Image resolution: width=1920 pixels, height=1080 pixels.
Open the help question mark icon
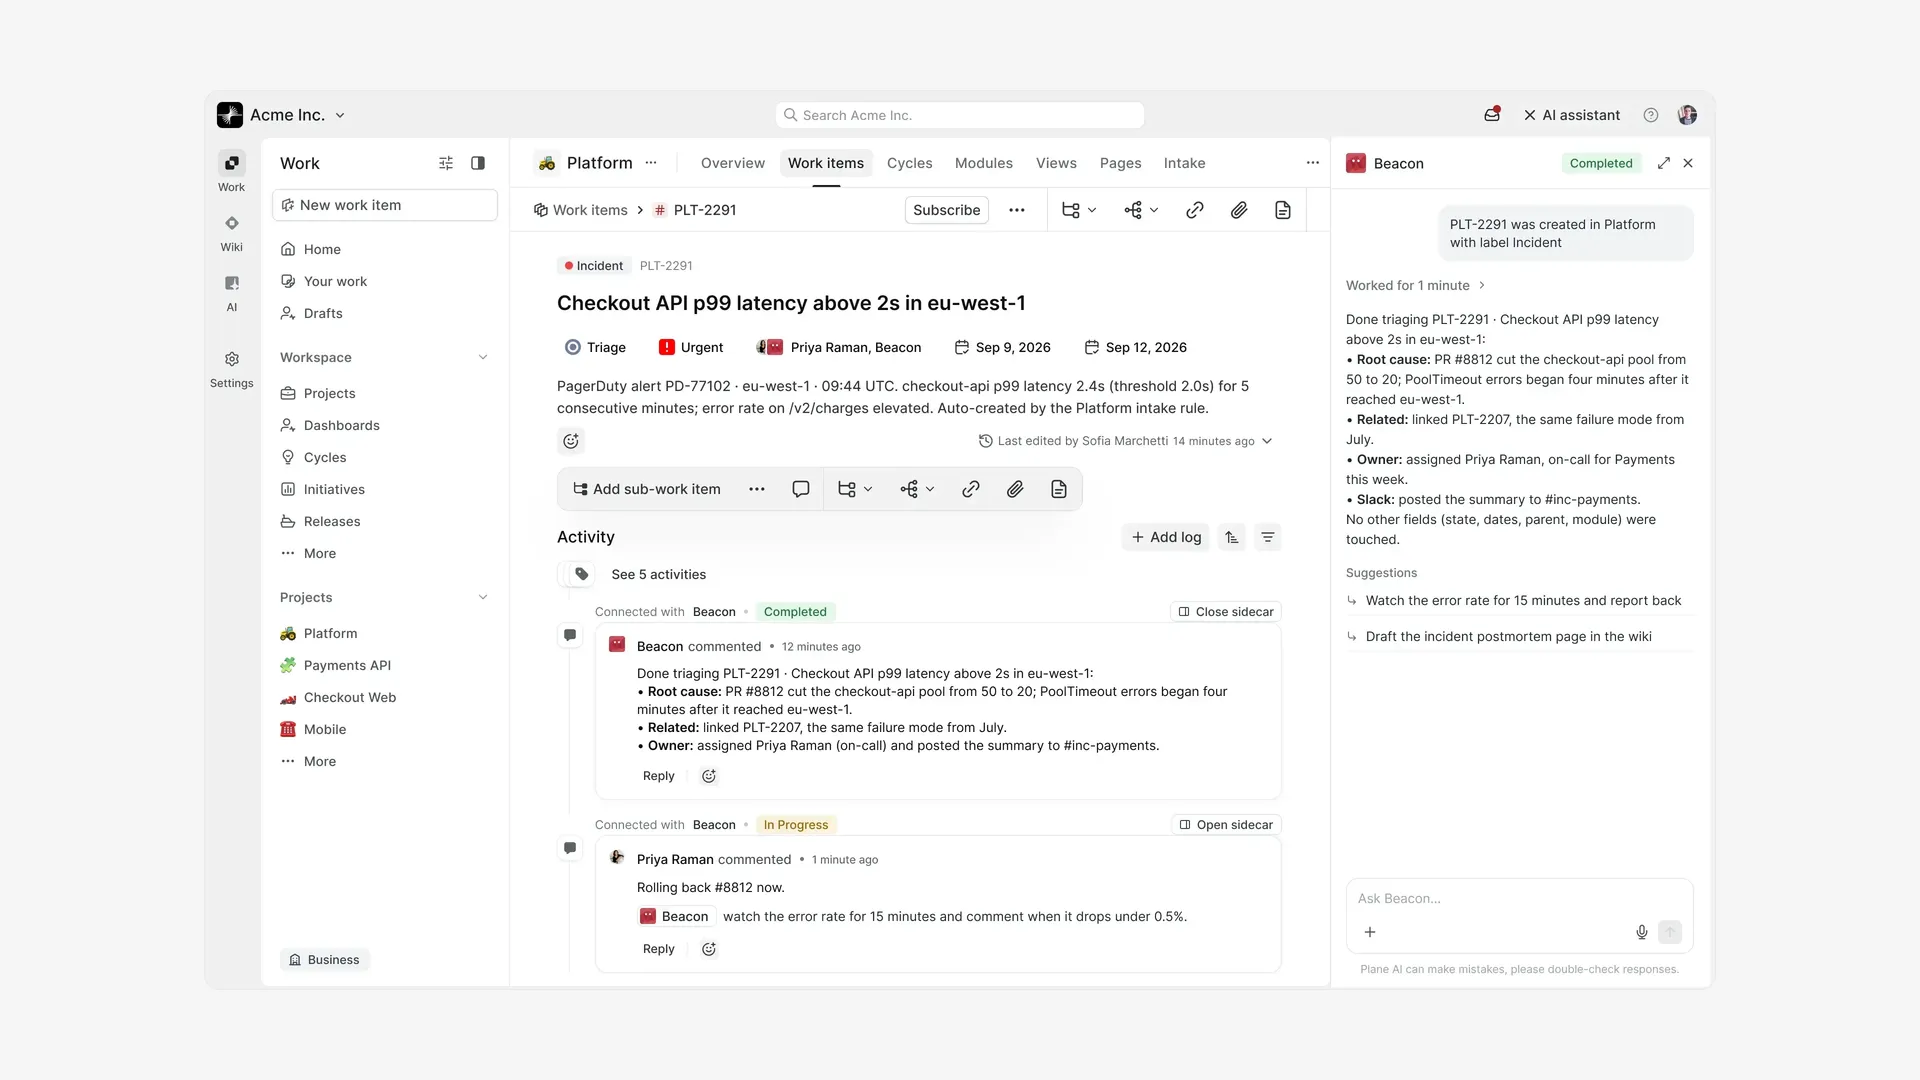1651,115
